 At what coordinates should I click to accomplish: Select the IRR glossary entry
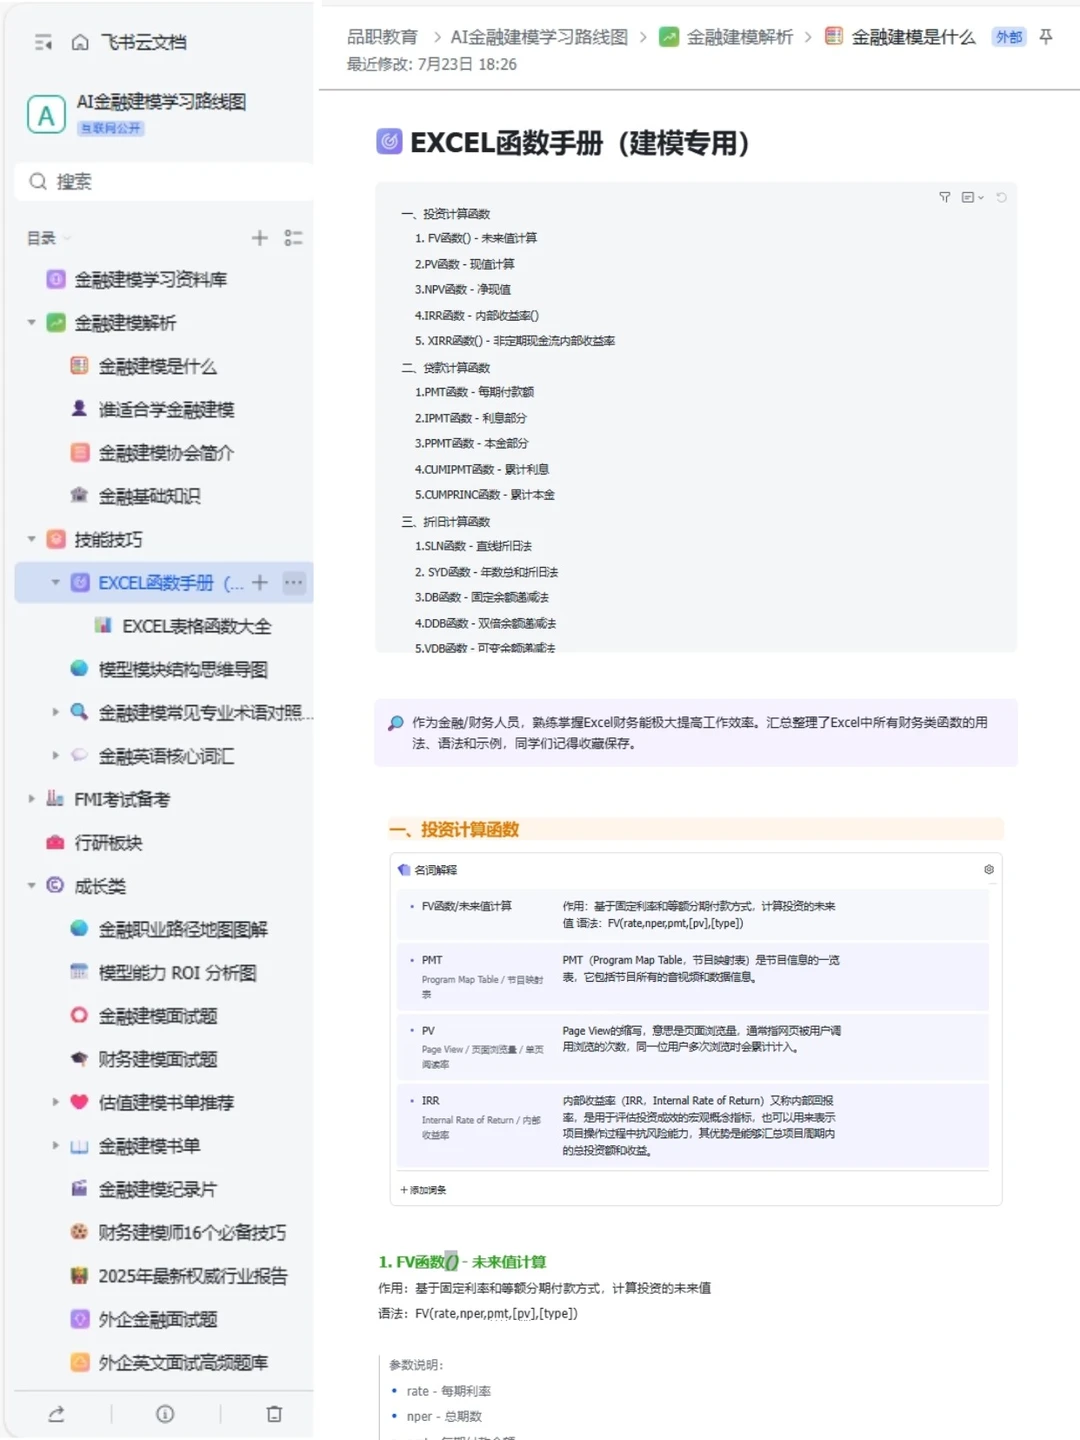pyautogui.click(x=692, y=1125)
